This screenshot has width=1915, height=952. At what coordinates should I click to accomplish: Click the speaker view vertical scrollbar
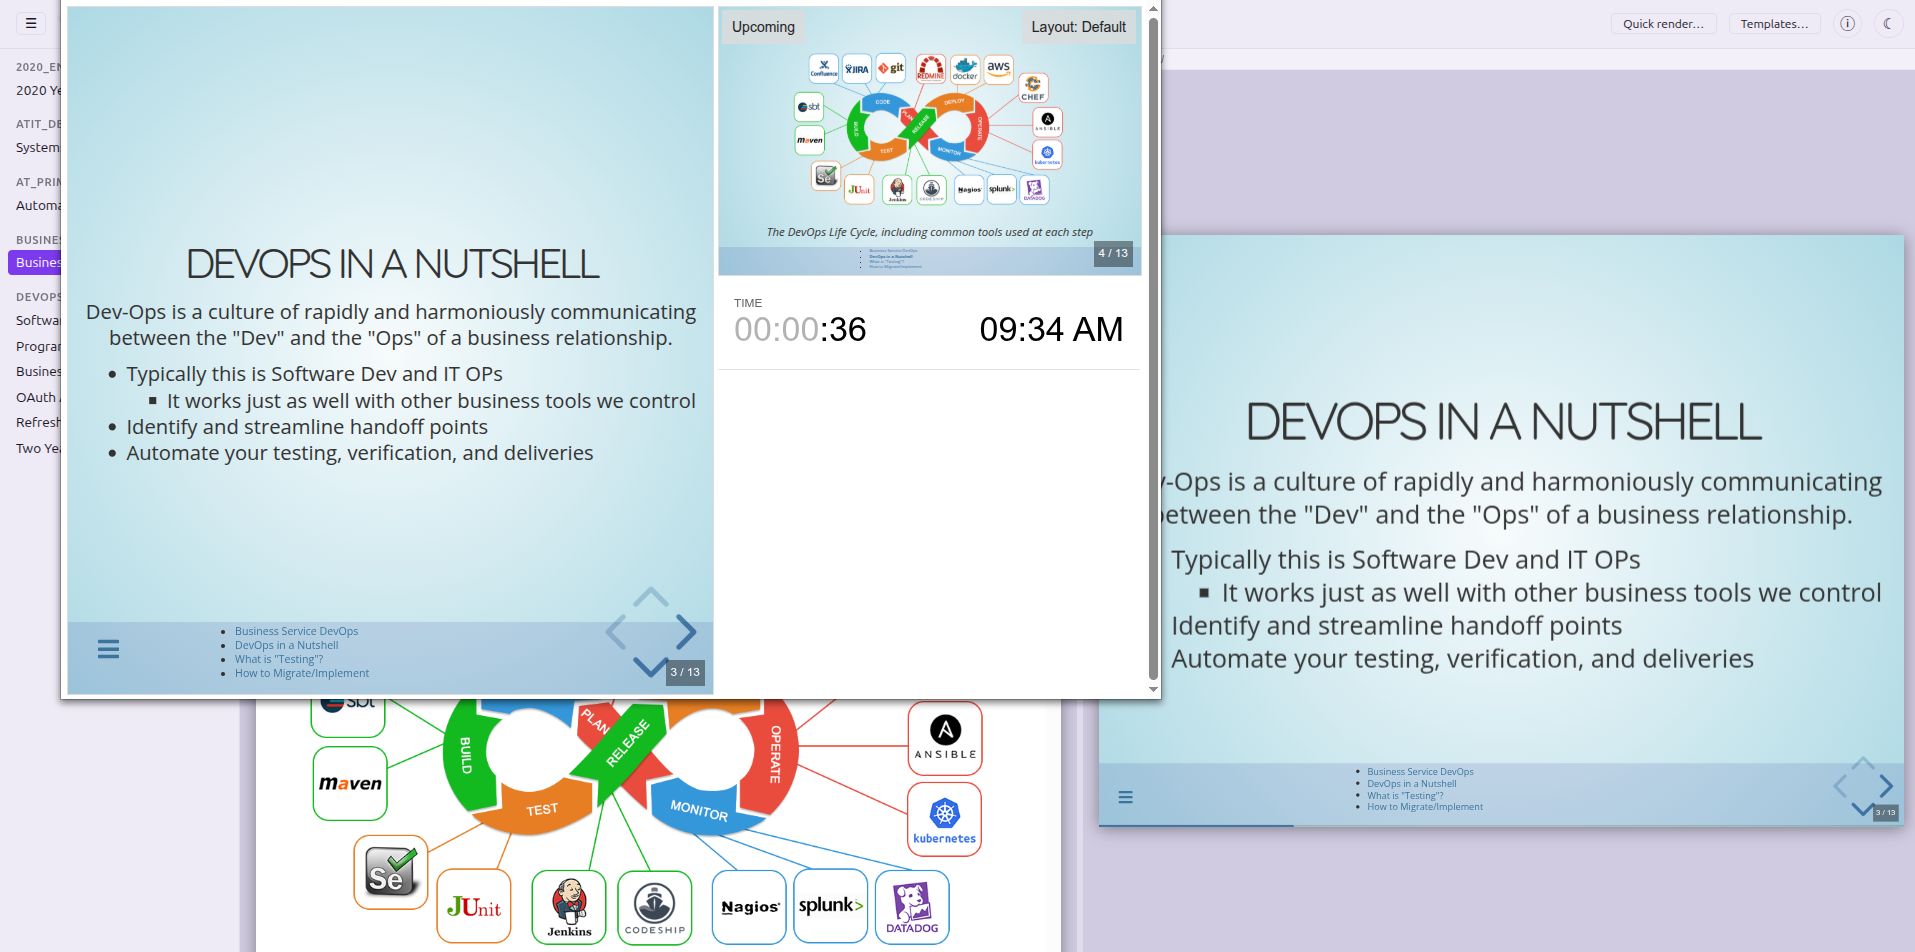point(1153,350)
